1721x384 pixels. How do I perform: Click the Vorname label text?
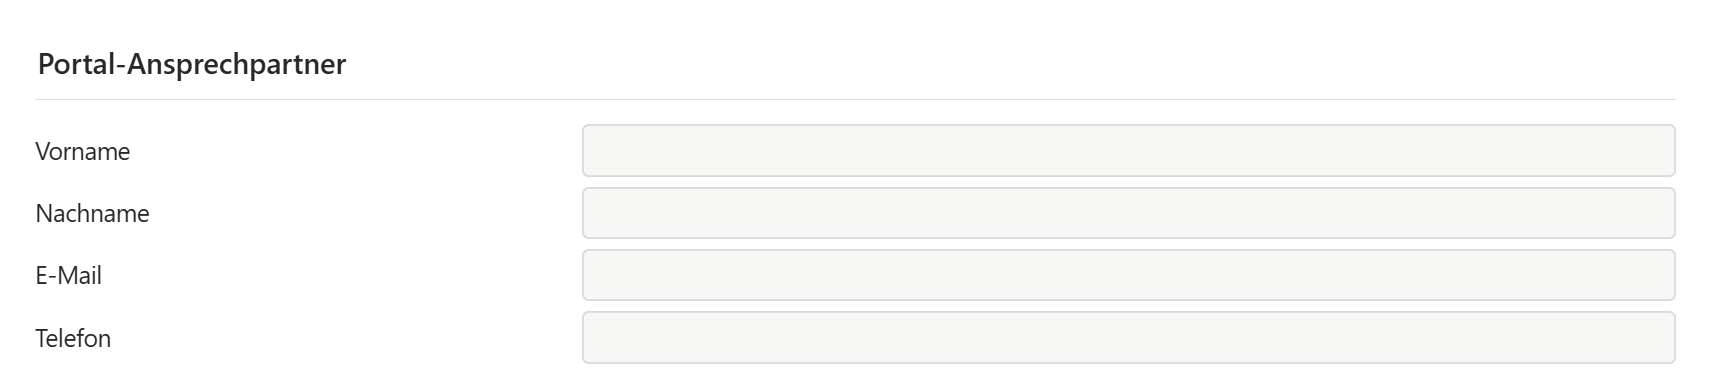point(83,151)
